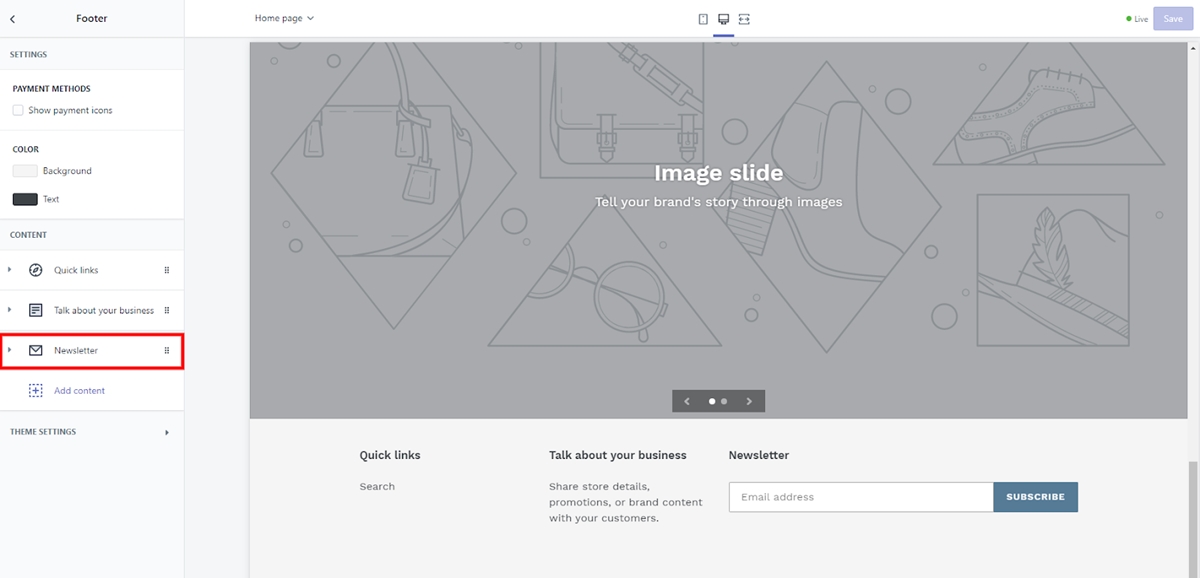Click the Email address input field
This screenshot has height=578, width=1200.
pos(861,497)
